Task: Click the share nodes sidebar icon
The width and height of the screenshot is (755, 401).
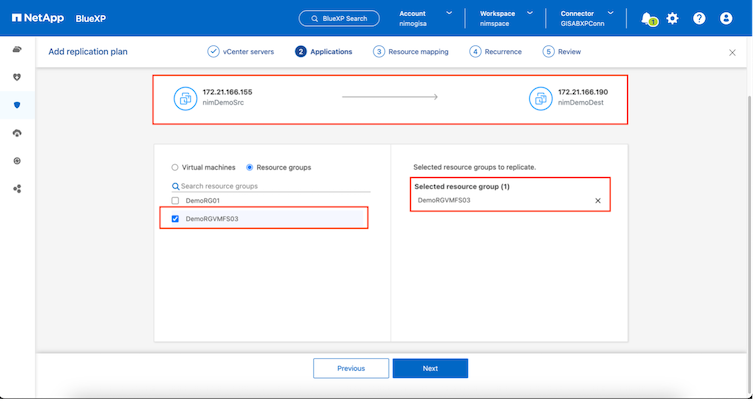Action: (17, 188)
